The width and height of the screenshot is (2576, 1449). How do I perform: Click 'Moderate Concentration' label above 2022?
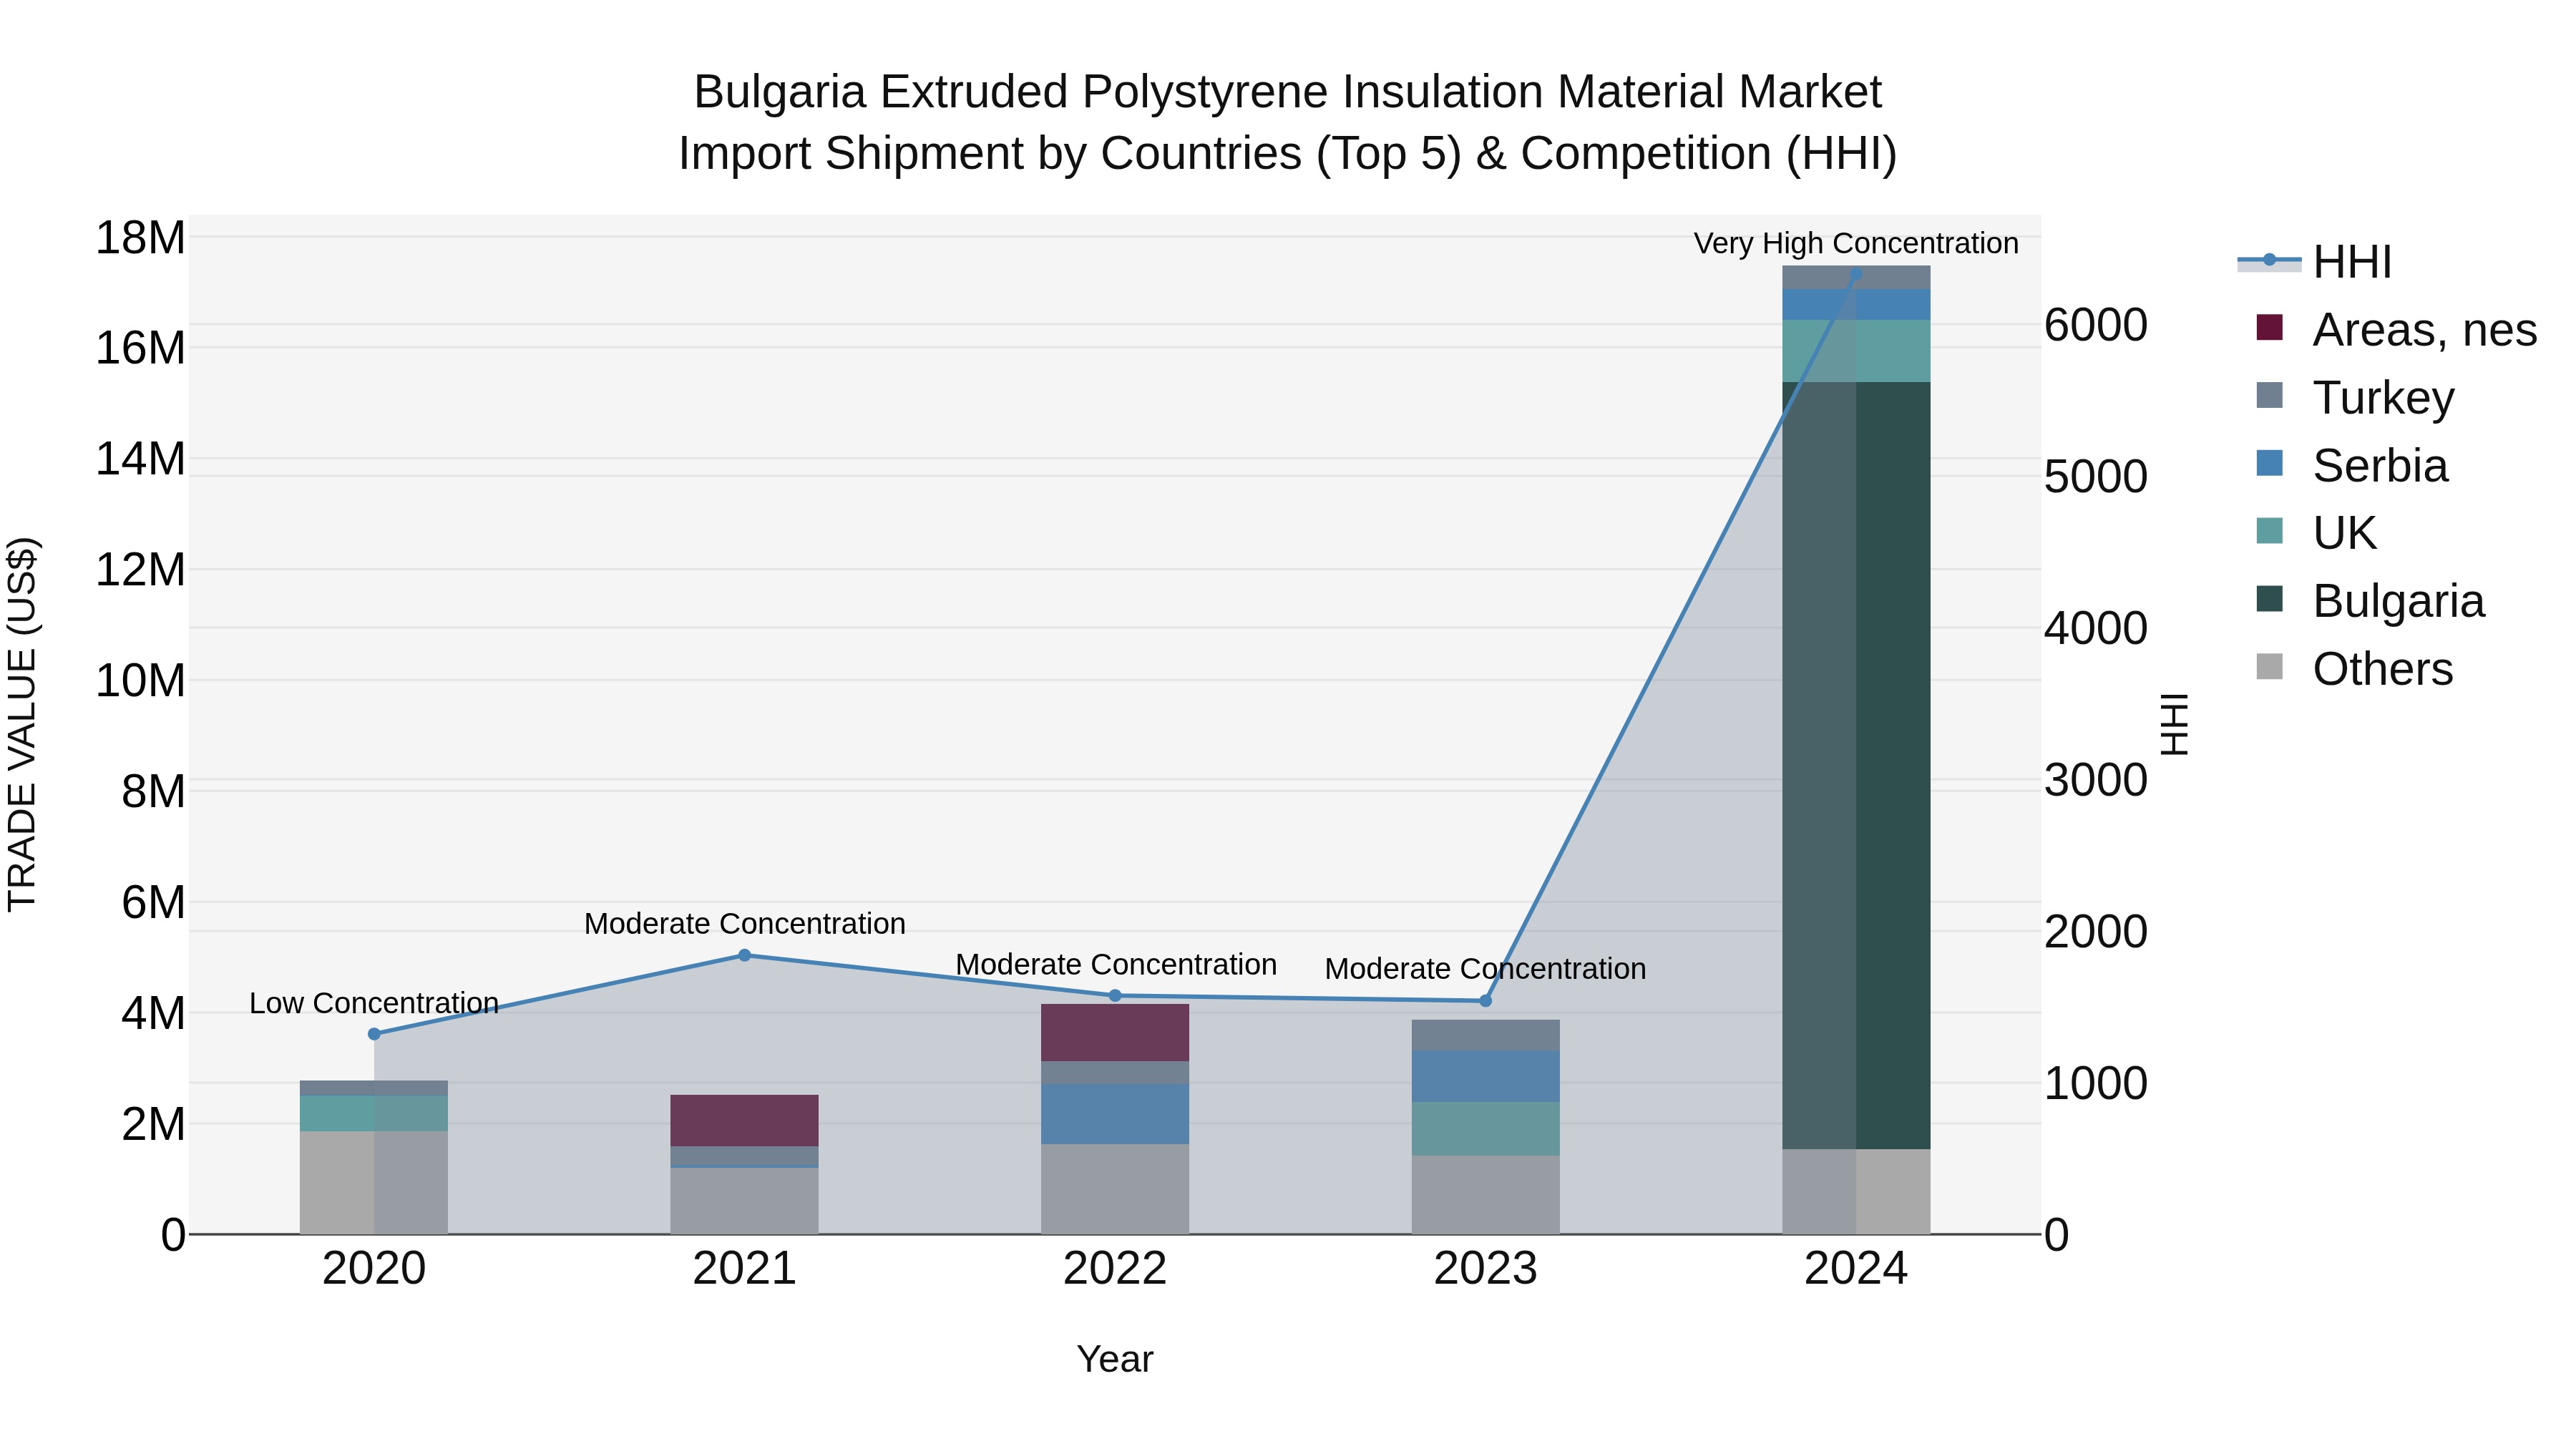tap(1116, 965)
